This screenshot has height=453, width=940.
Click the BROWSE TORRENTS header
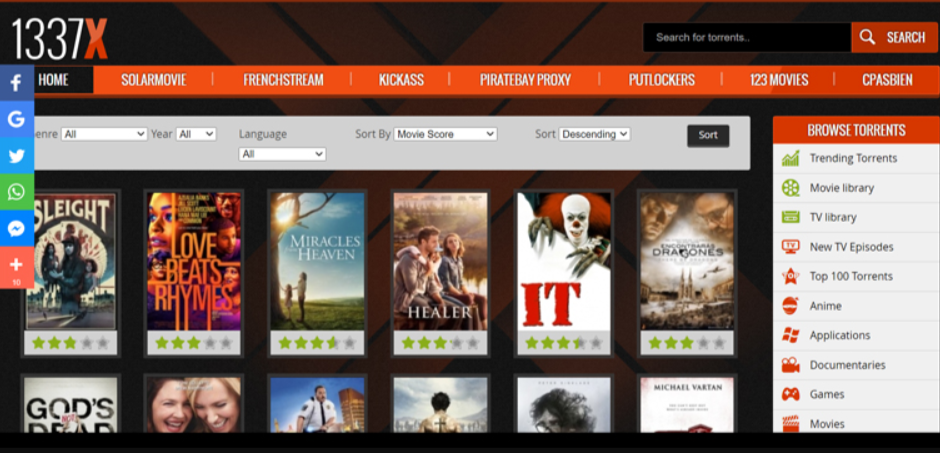(856, 130)
